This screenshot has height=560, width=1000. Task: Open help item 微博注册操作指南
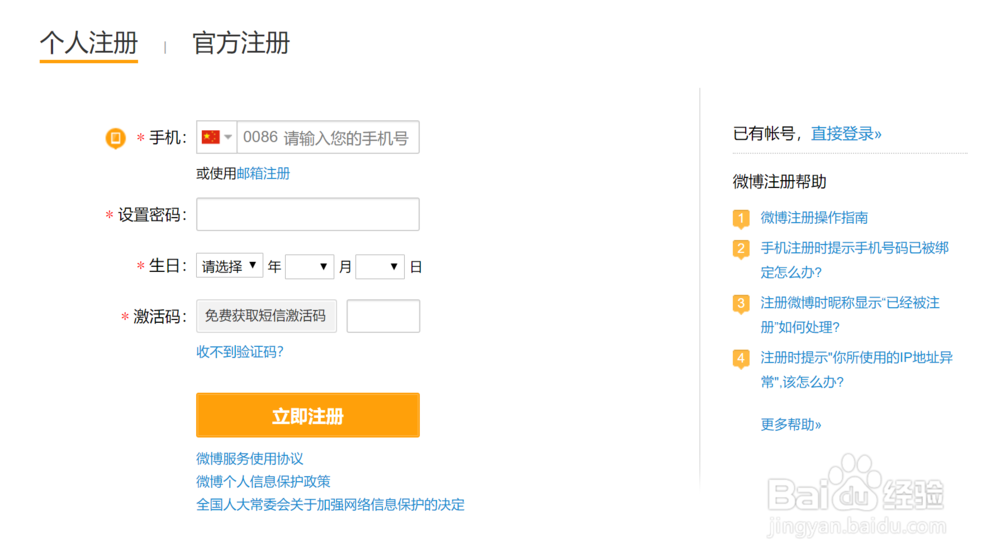click(814, 217)
